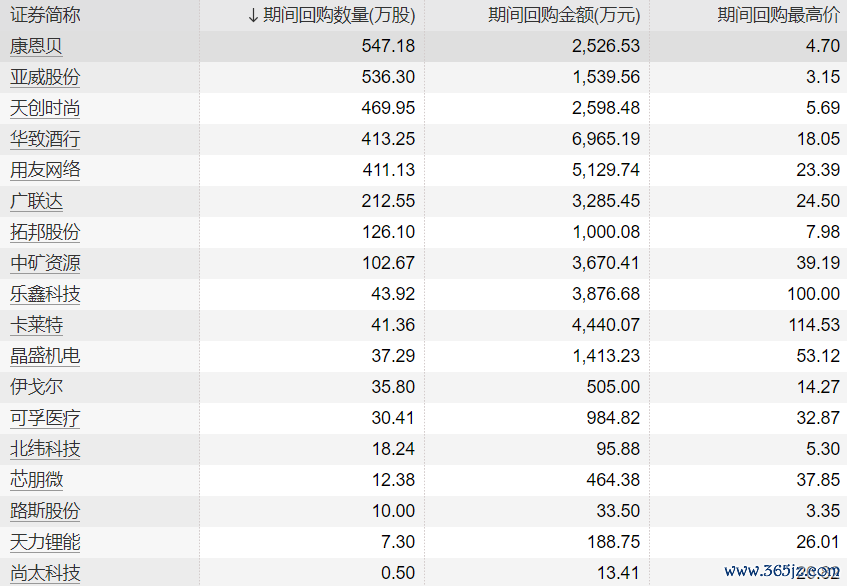
Task: Open the 北纬科技 stock link
Action: 45,449
